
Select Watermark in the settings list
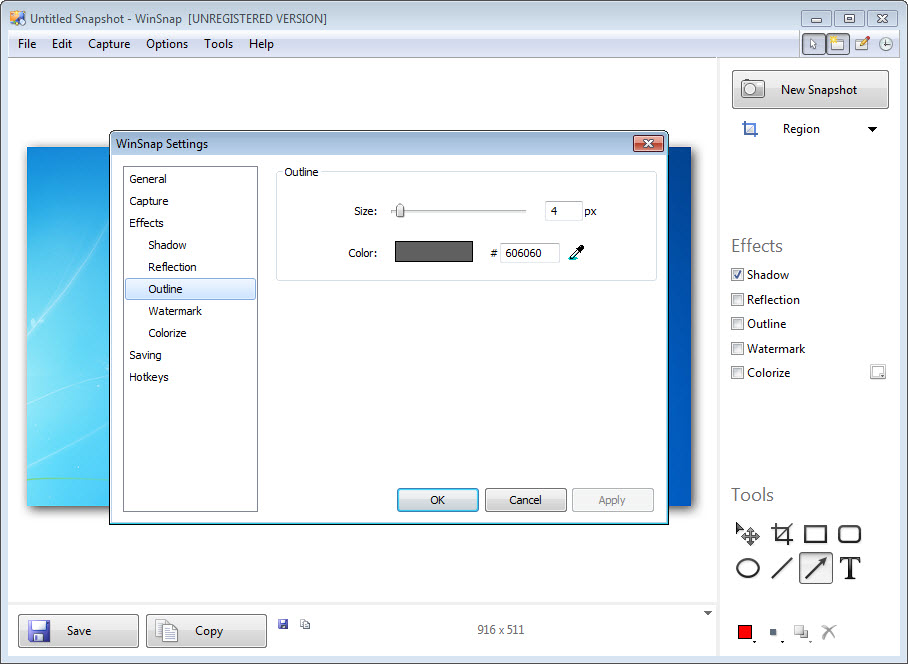(x=175, y=311)
